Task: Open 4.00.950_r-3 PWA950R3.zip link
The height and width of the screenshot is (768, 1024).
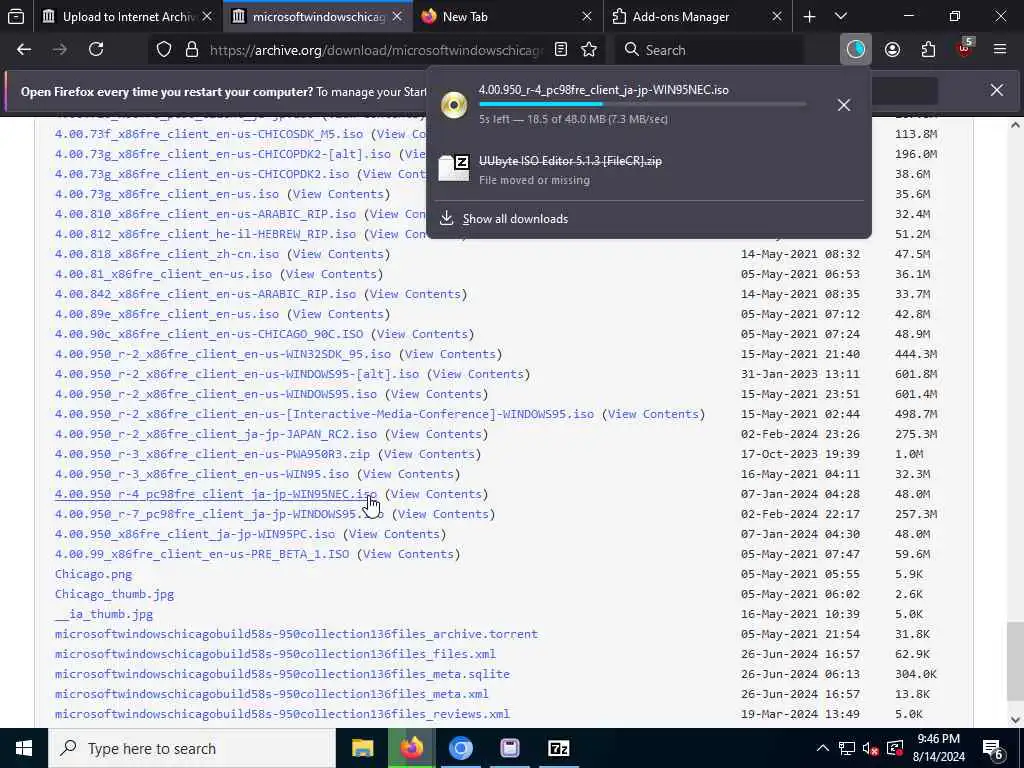Action: (212, 455)
